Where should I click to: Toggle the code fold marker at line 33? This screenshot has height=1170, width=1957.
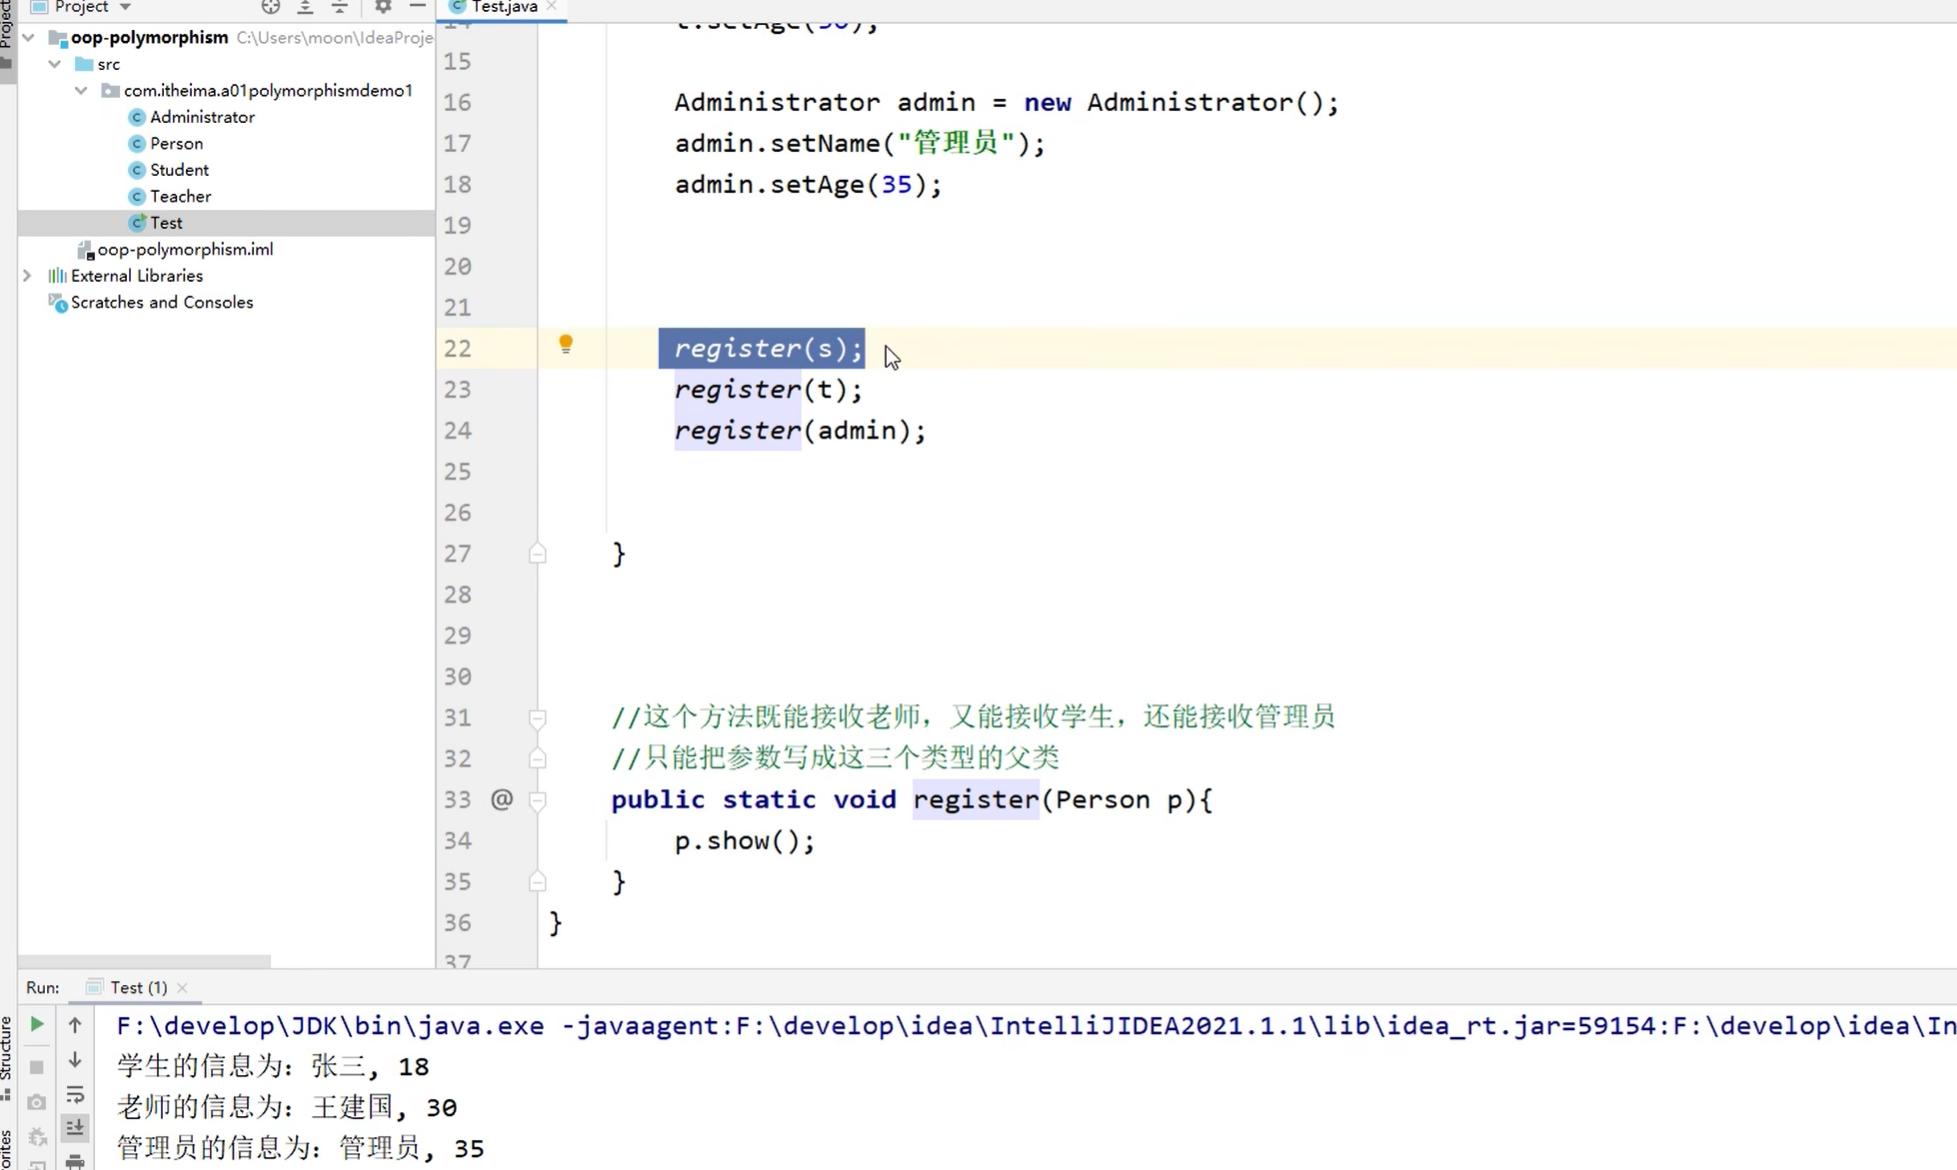coord(537,800)
